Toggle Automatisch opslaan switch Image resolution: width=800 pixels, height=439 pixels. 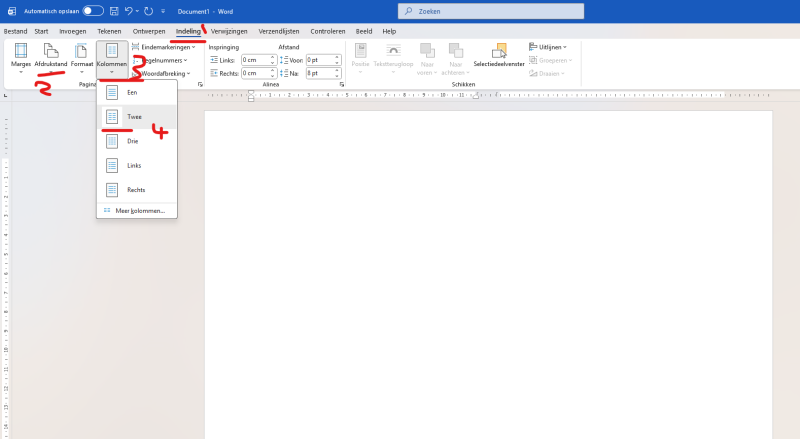93,10
